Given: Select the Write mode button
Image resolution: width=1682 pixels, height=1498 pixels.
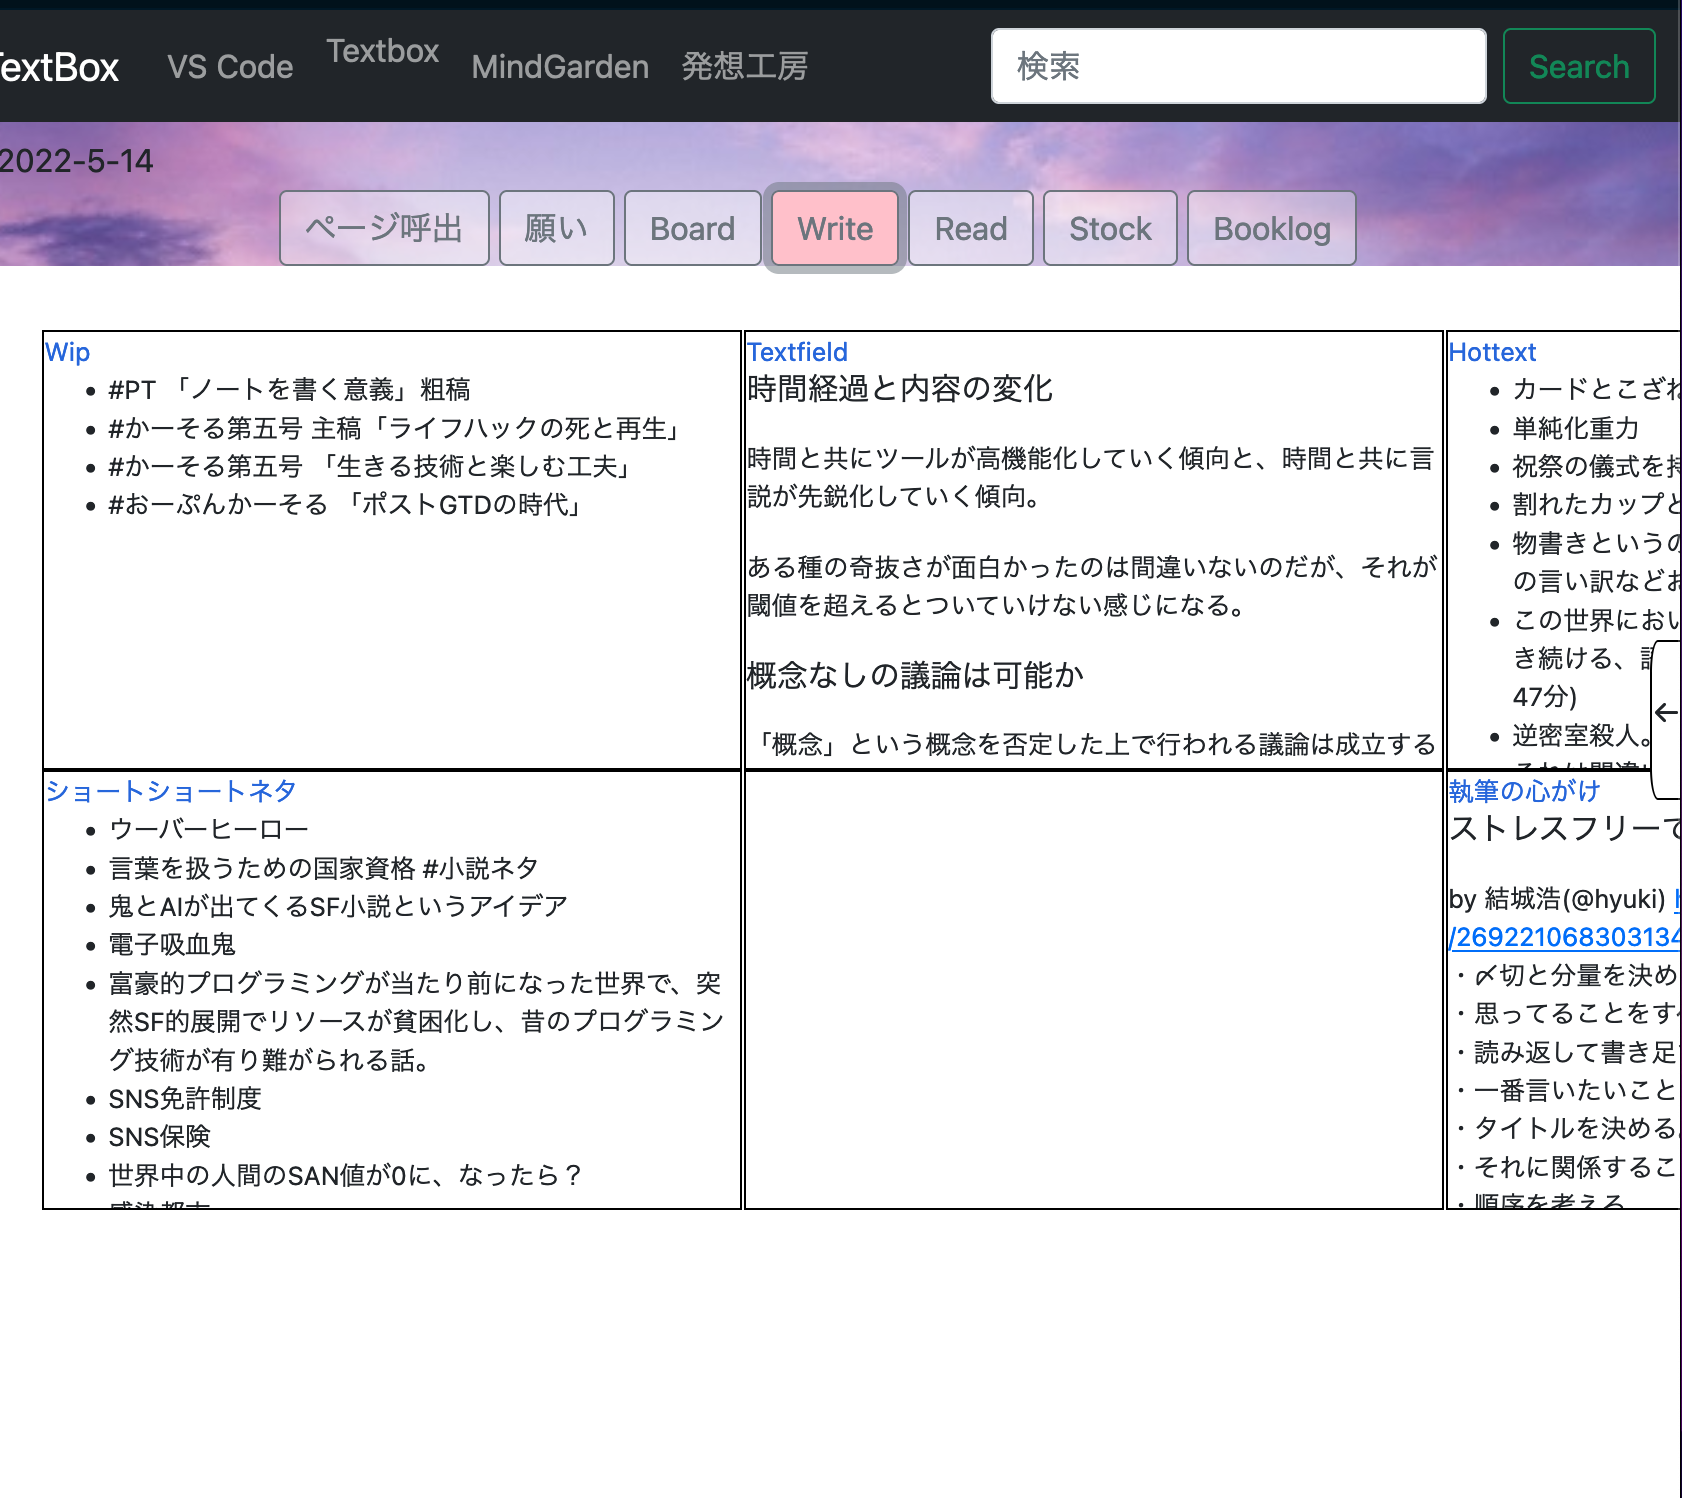Looking at the screenshot, I should 834,228.
